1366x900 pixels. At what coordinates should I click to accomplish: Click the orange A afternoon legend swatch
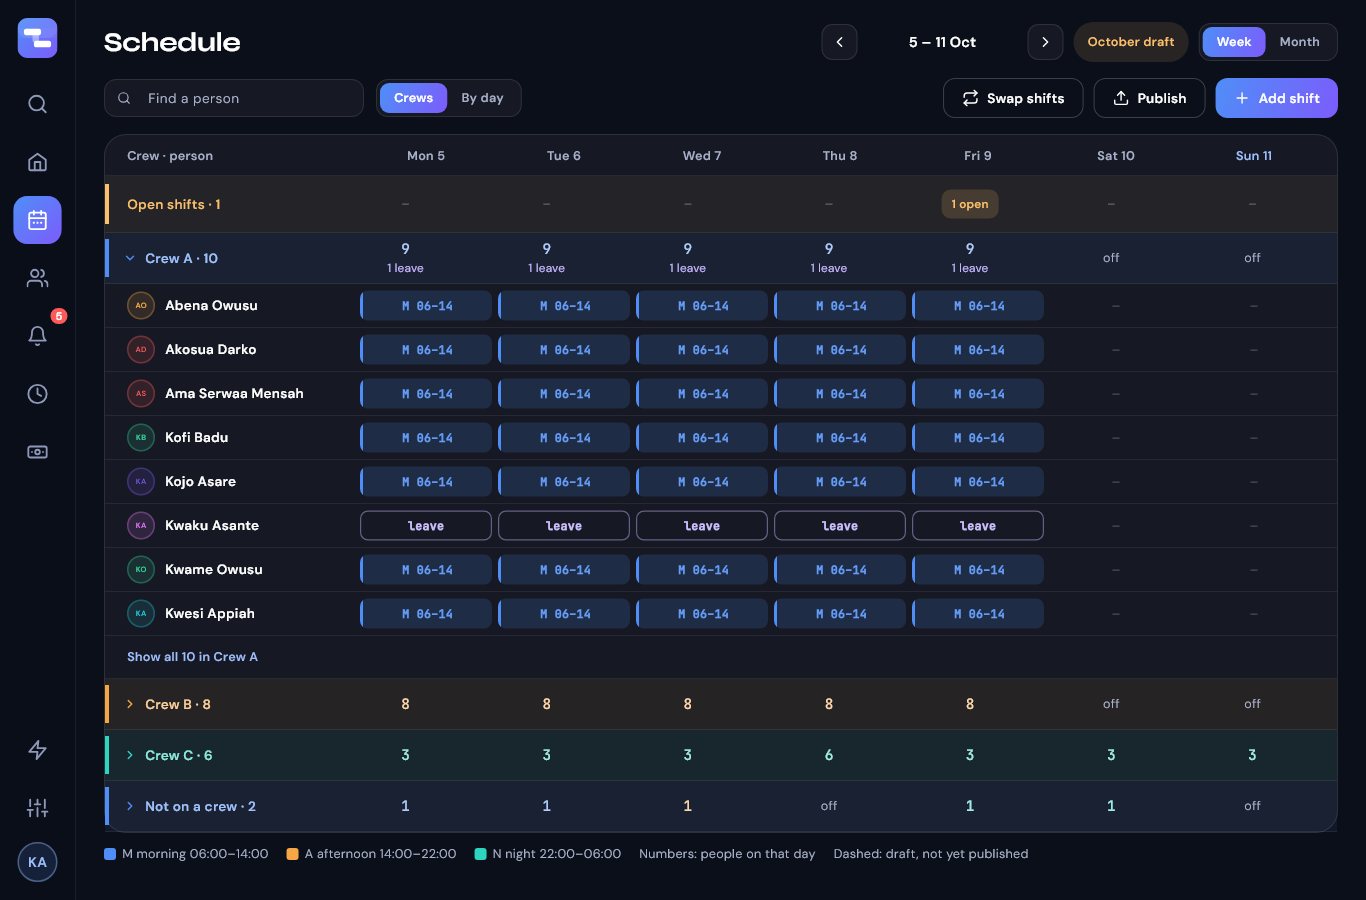293,854
